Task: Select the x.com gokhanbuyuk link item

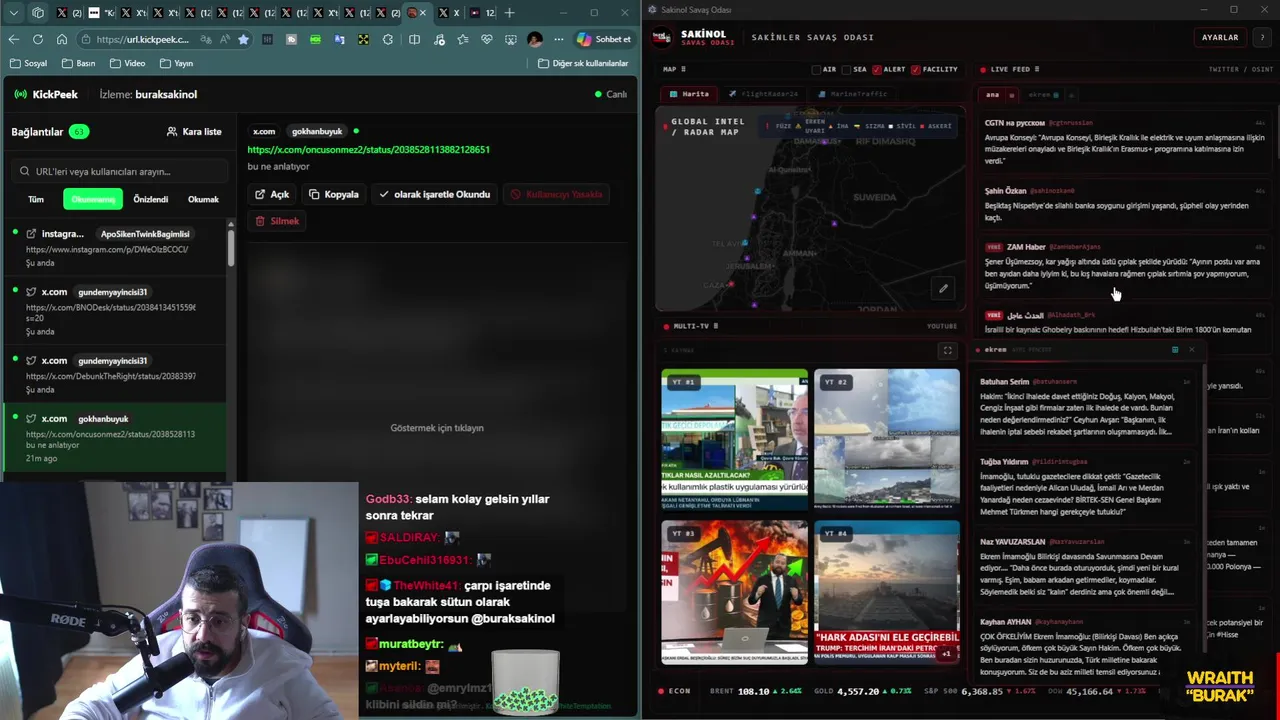Action: click(x=114, y=438)
